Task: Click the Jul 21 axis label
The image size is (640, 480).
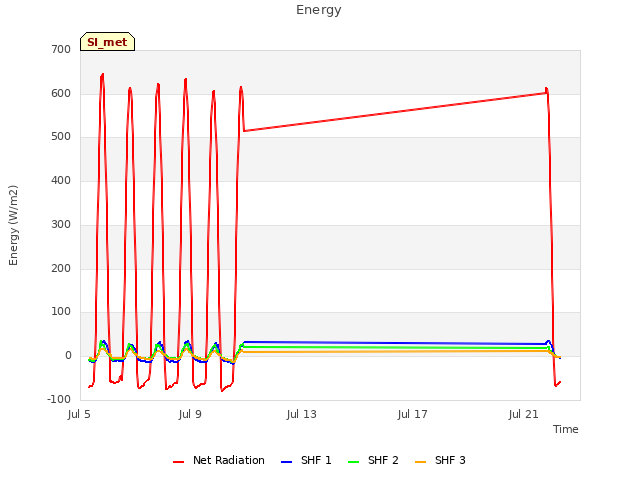Action: click(524, 414)
